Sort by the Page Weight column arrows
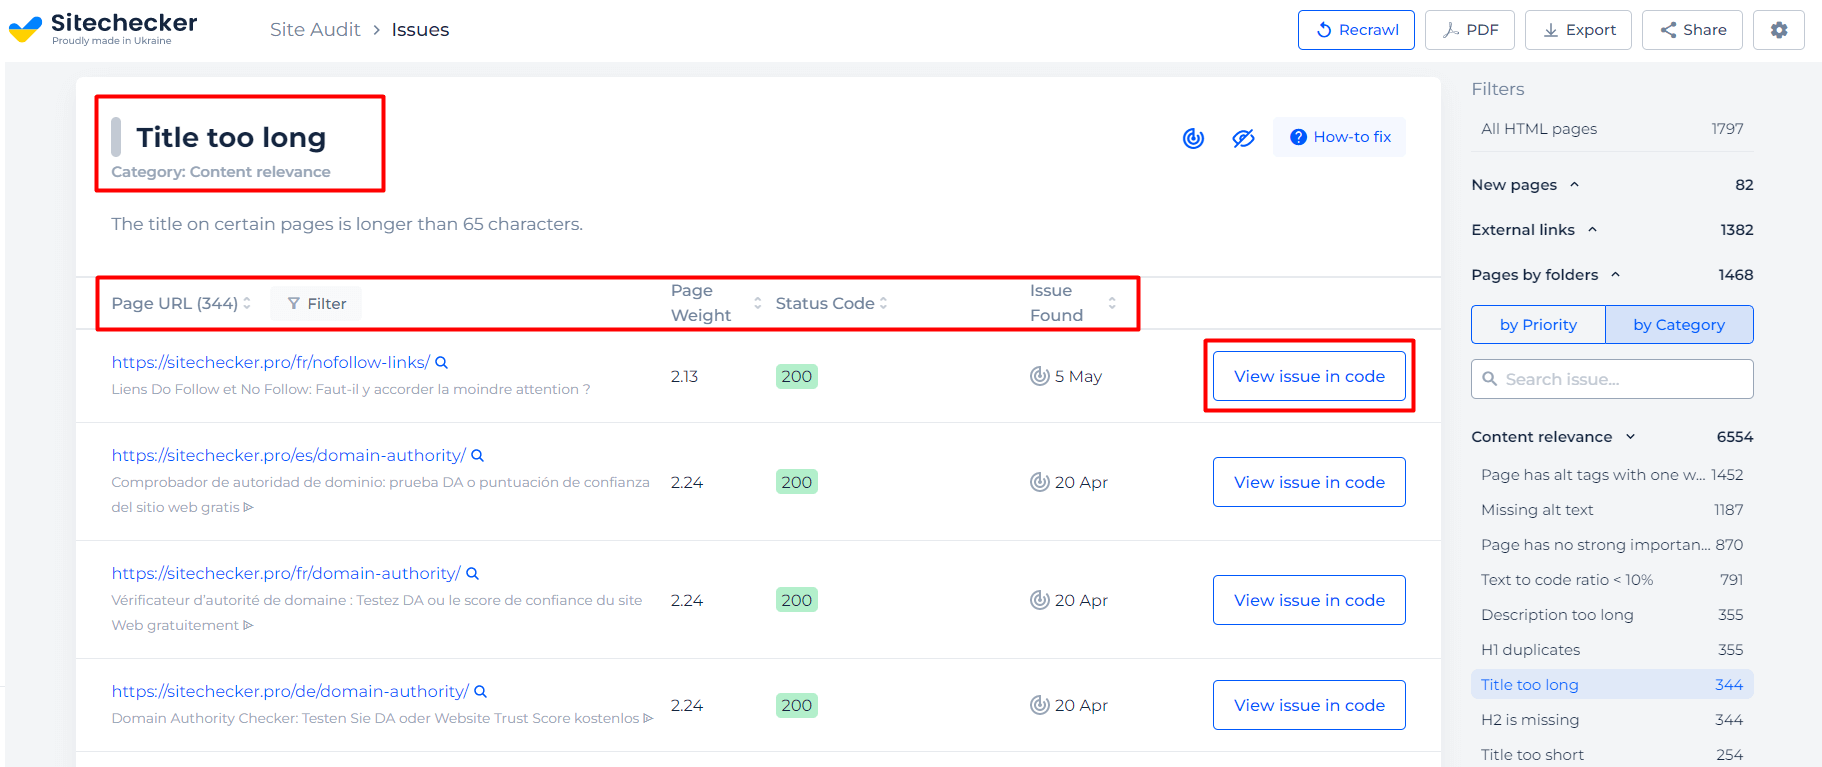 (757, 303)
